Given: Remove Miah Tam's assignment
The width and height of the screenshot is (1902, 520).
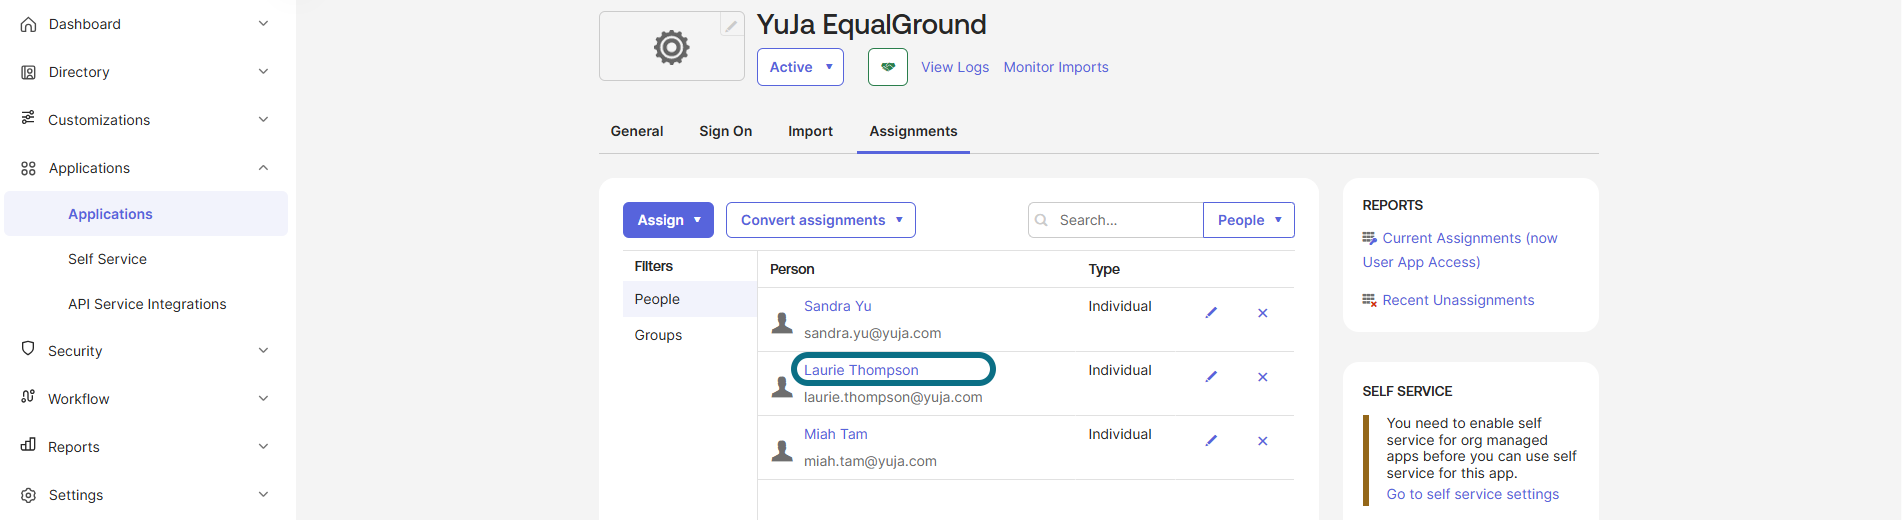Looking at the screenshot, I should pos(1263,441).
